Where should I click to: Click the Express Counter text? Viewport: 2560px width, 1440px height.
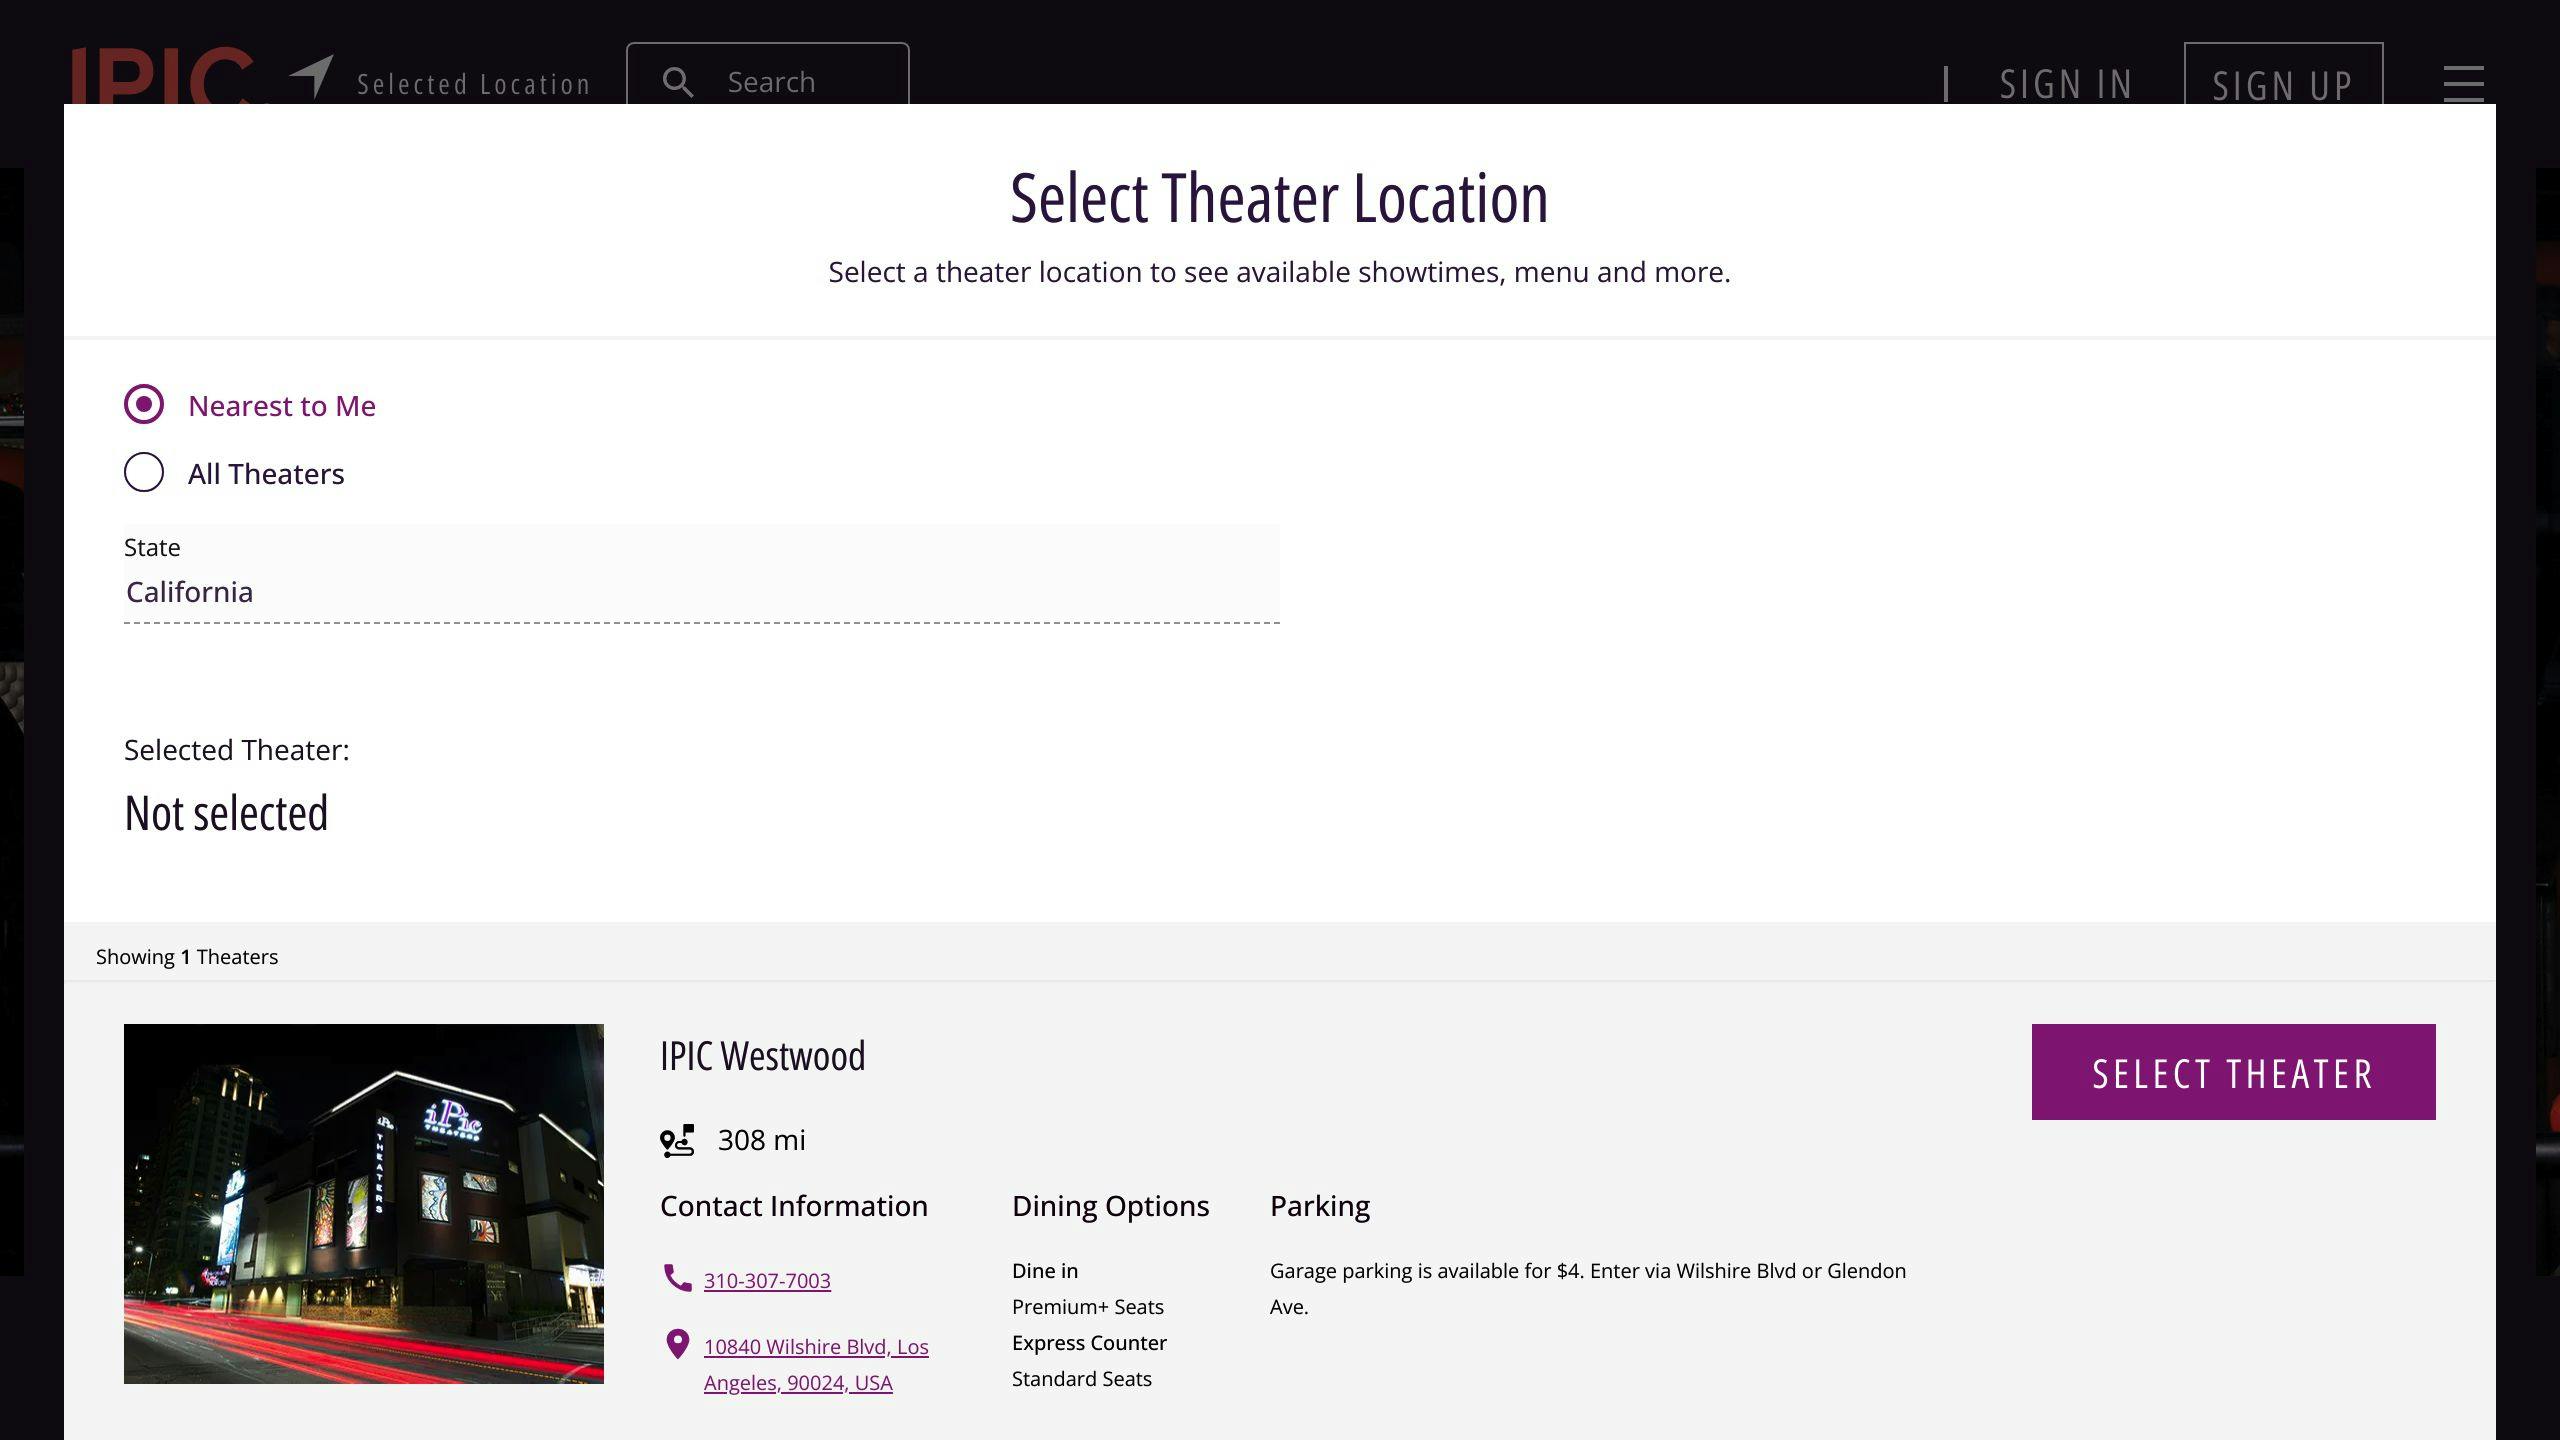[x=1090, y=1343]
